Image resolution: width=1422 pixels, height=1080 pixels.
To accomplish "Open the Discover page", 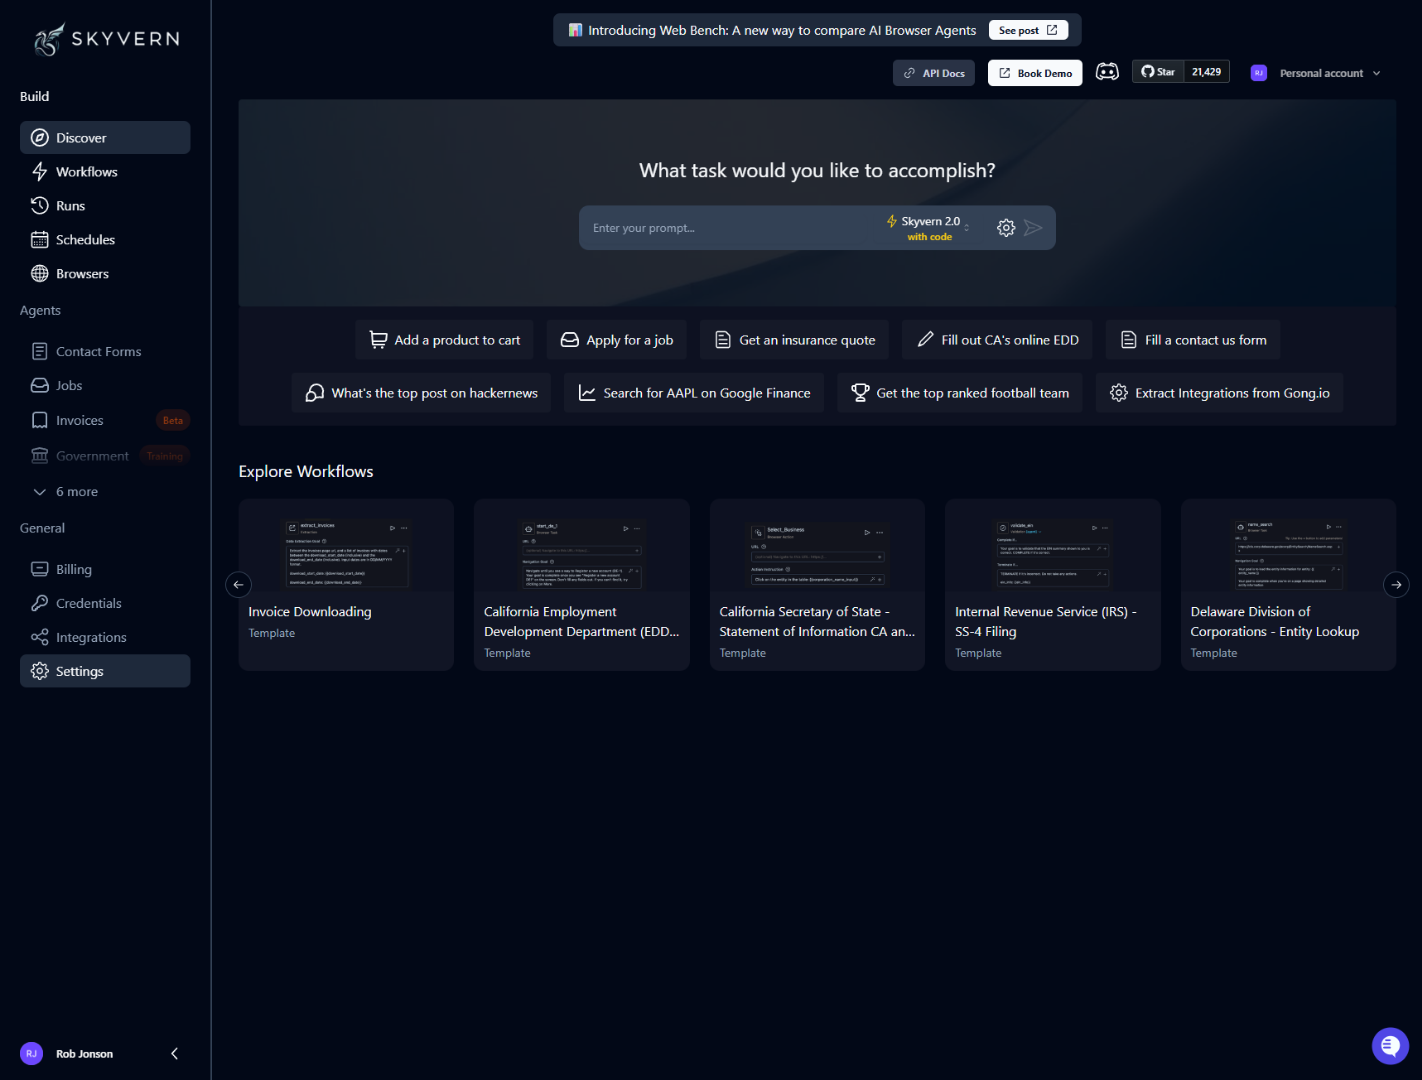I will (x=105, y=137).
